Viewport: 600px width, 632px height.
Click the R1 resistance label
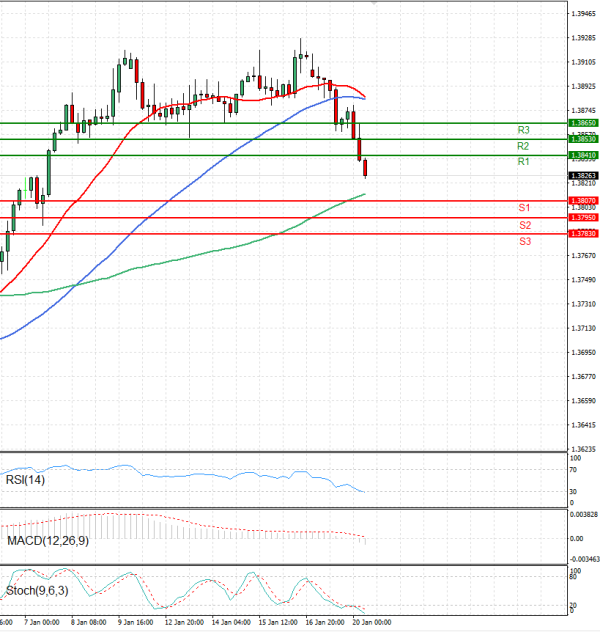(523, 162)
